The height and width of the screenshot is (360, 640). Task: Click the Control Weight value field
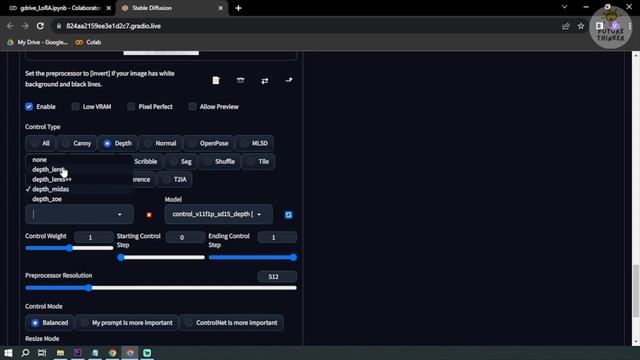[x=94, y=237]
